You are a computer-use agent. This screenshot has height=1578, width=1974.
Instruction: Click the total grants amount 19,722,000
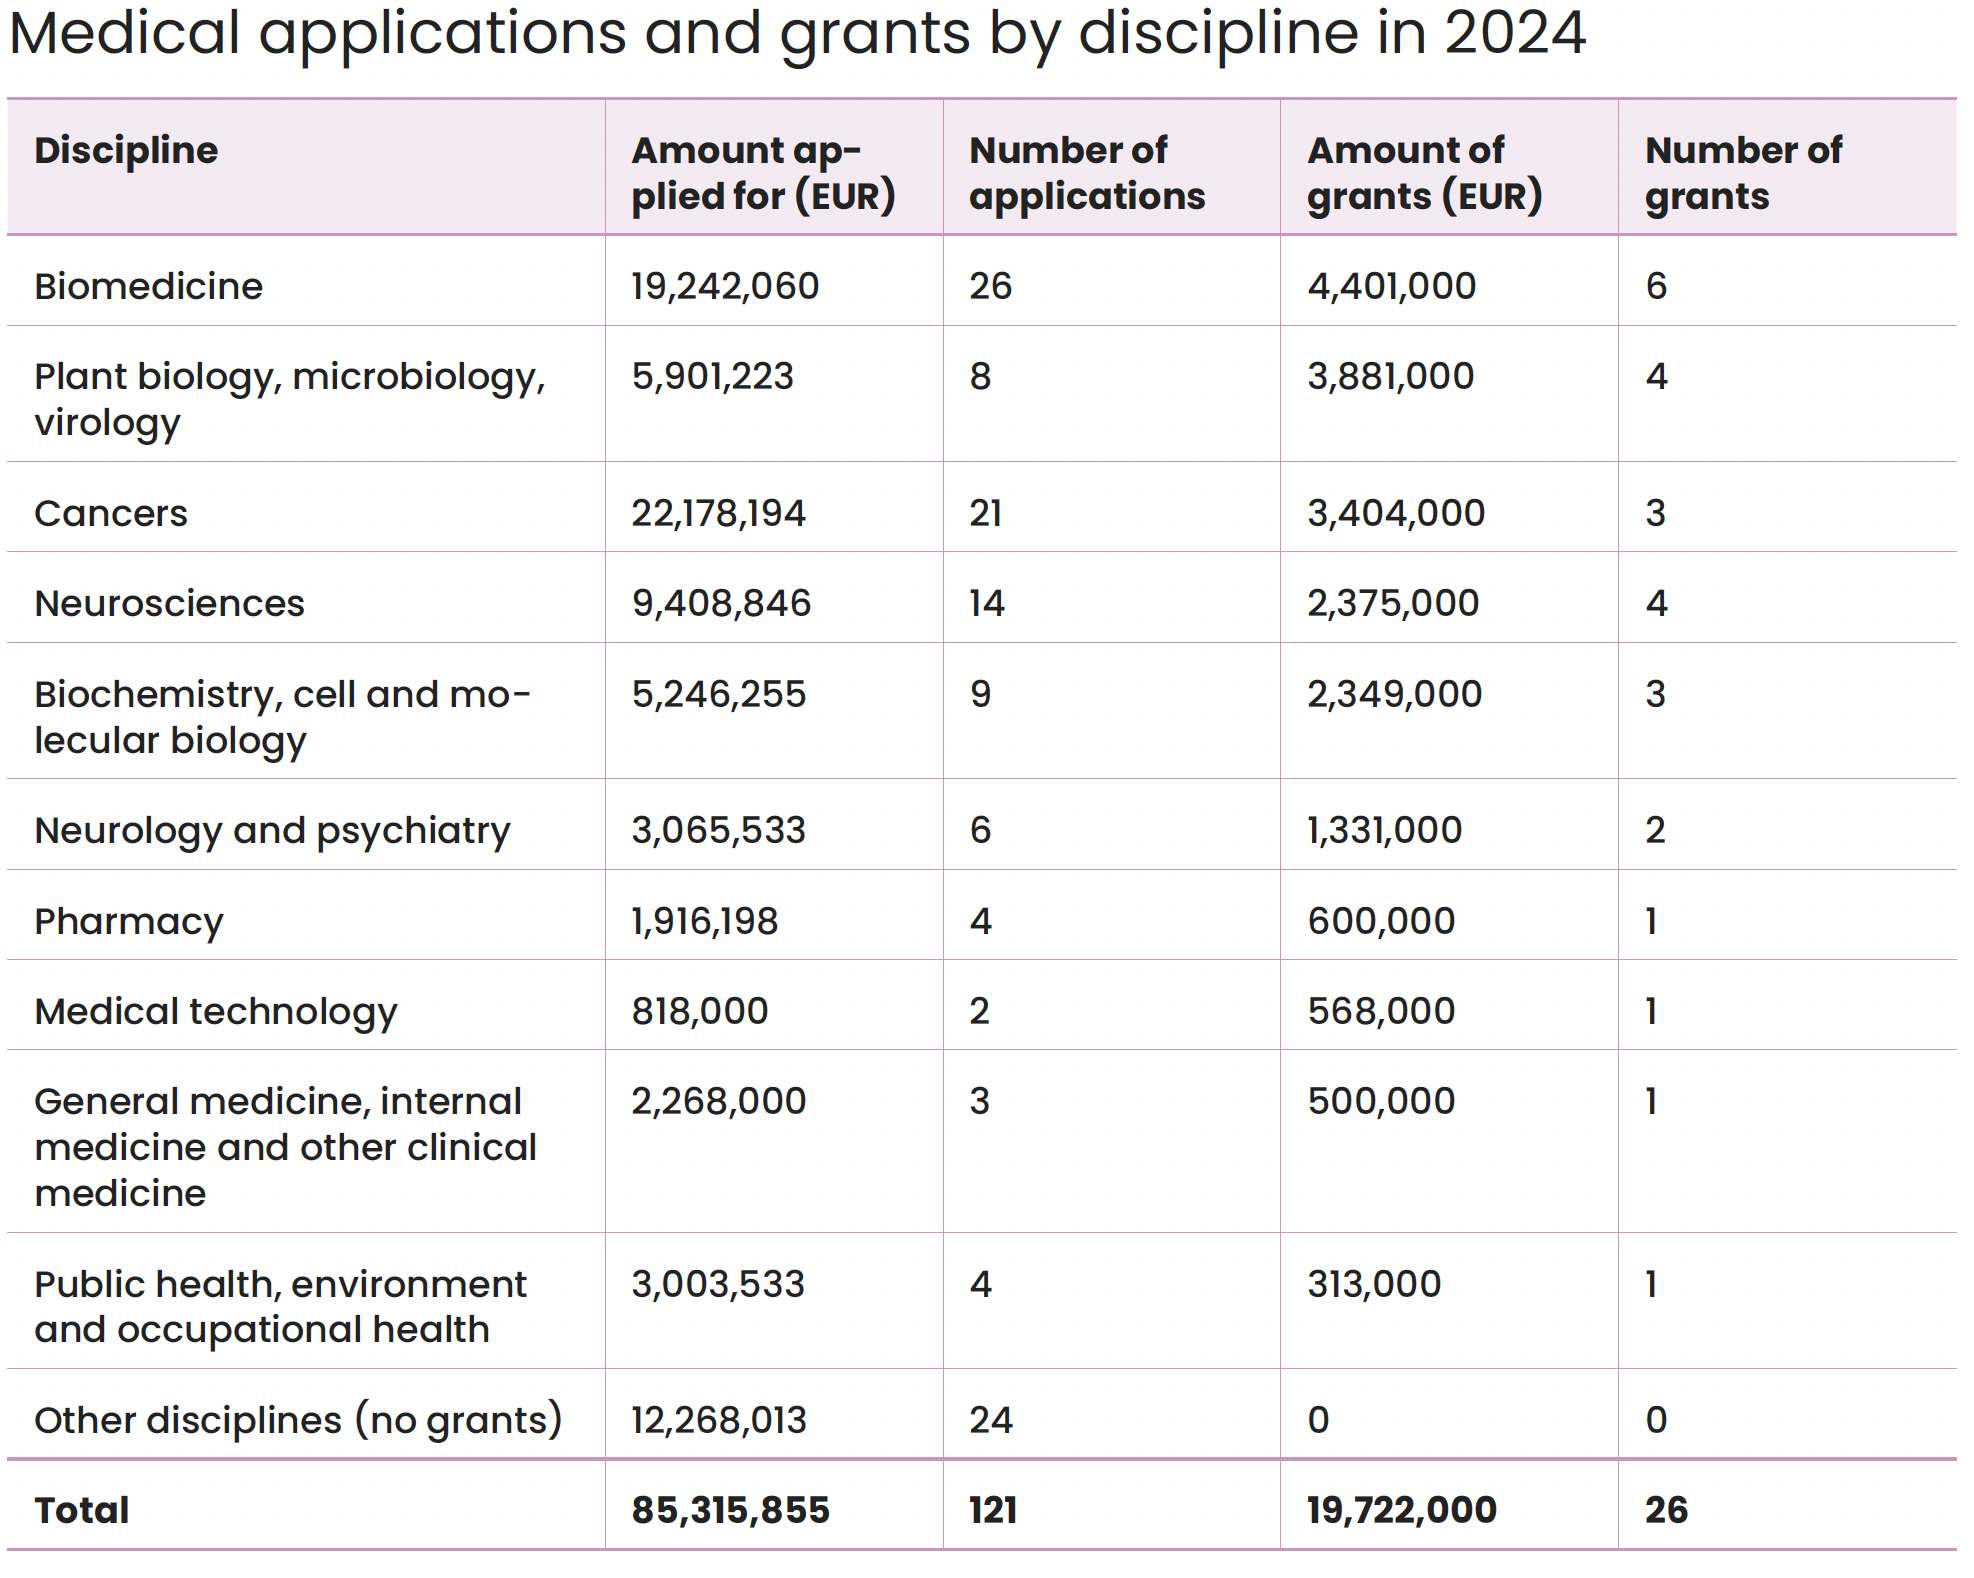pyautogui.click(x=1402, y=1510)
